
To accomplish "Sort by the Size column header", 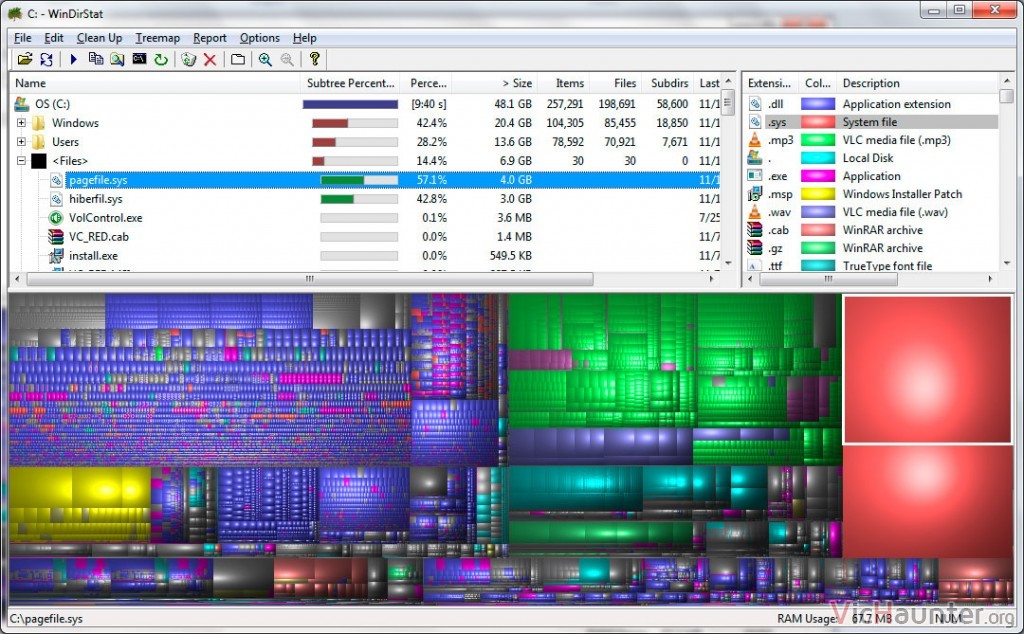I will coord(494,83).
